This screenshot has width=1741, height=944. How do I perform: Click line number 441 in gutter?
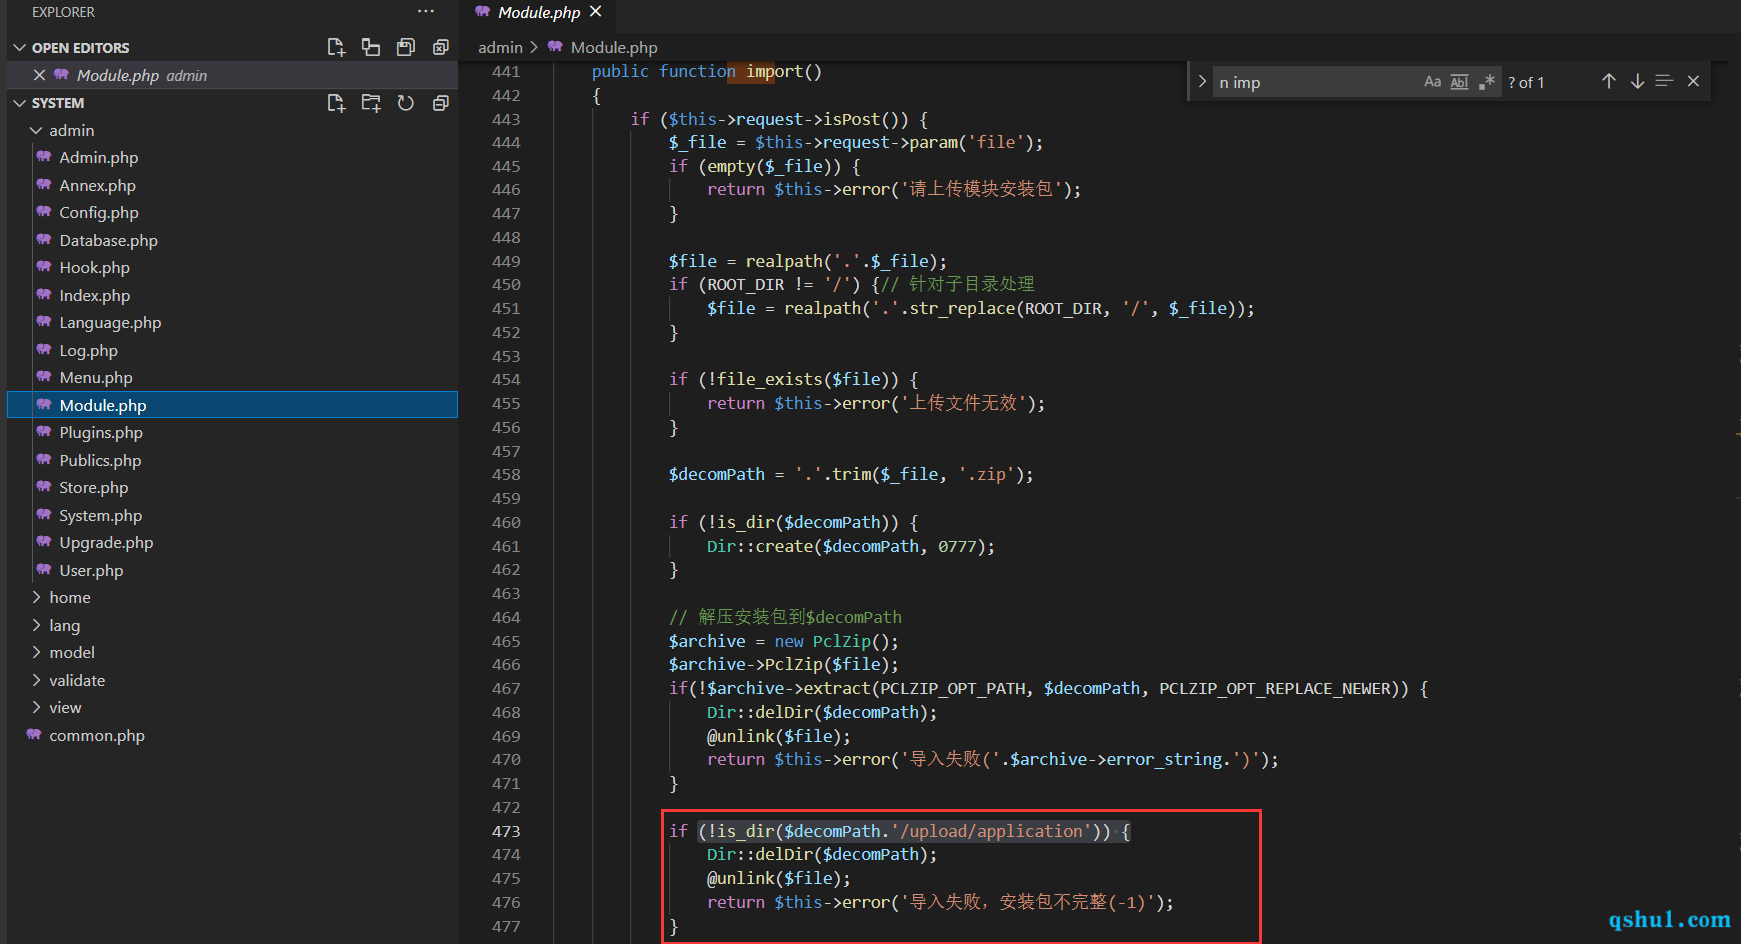[506, 71]
